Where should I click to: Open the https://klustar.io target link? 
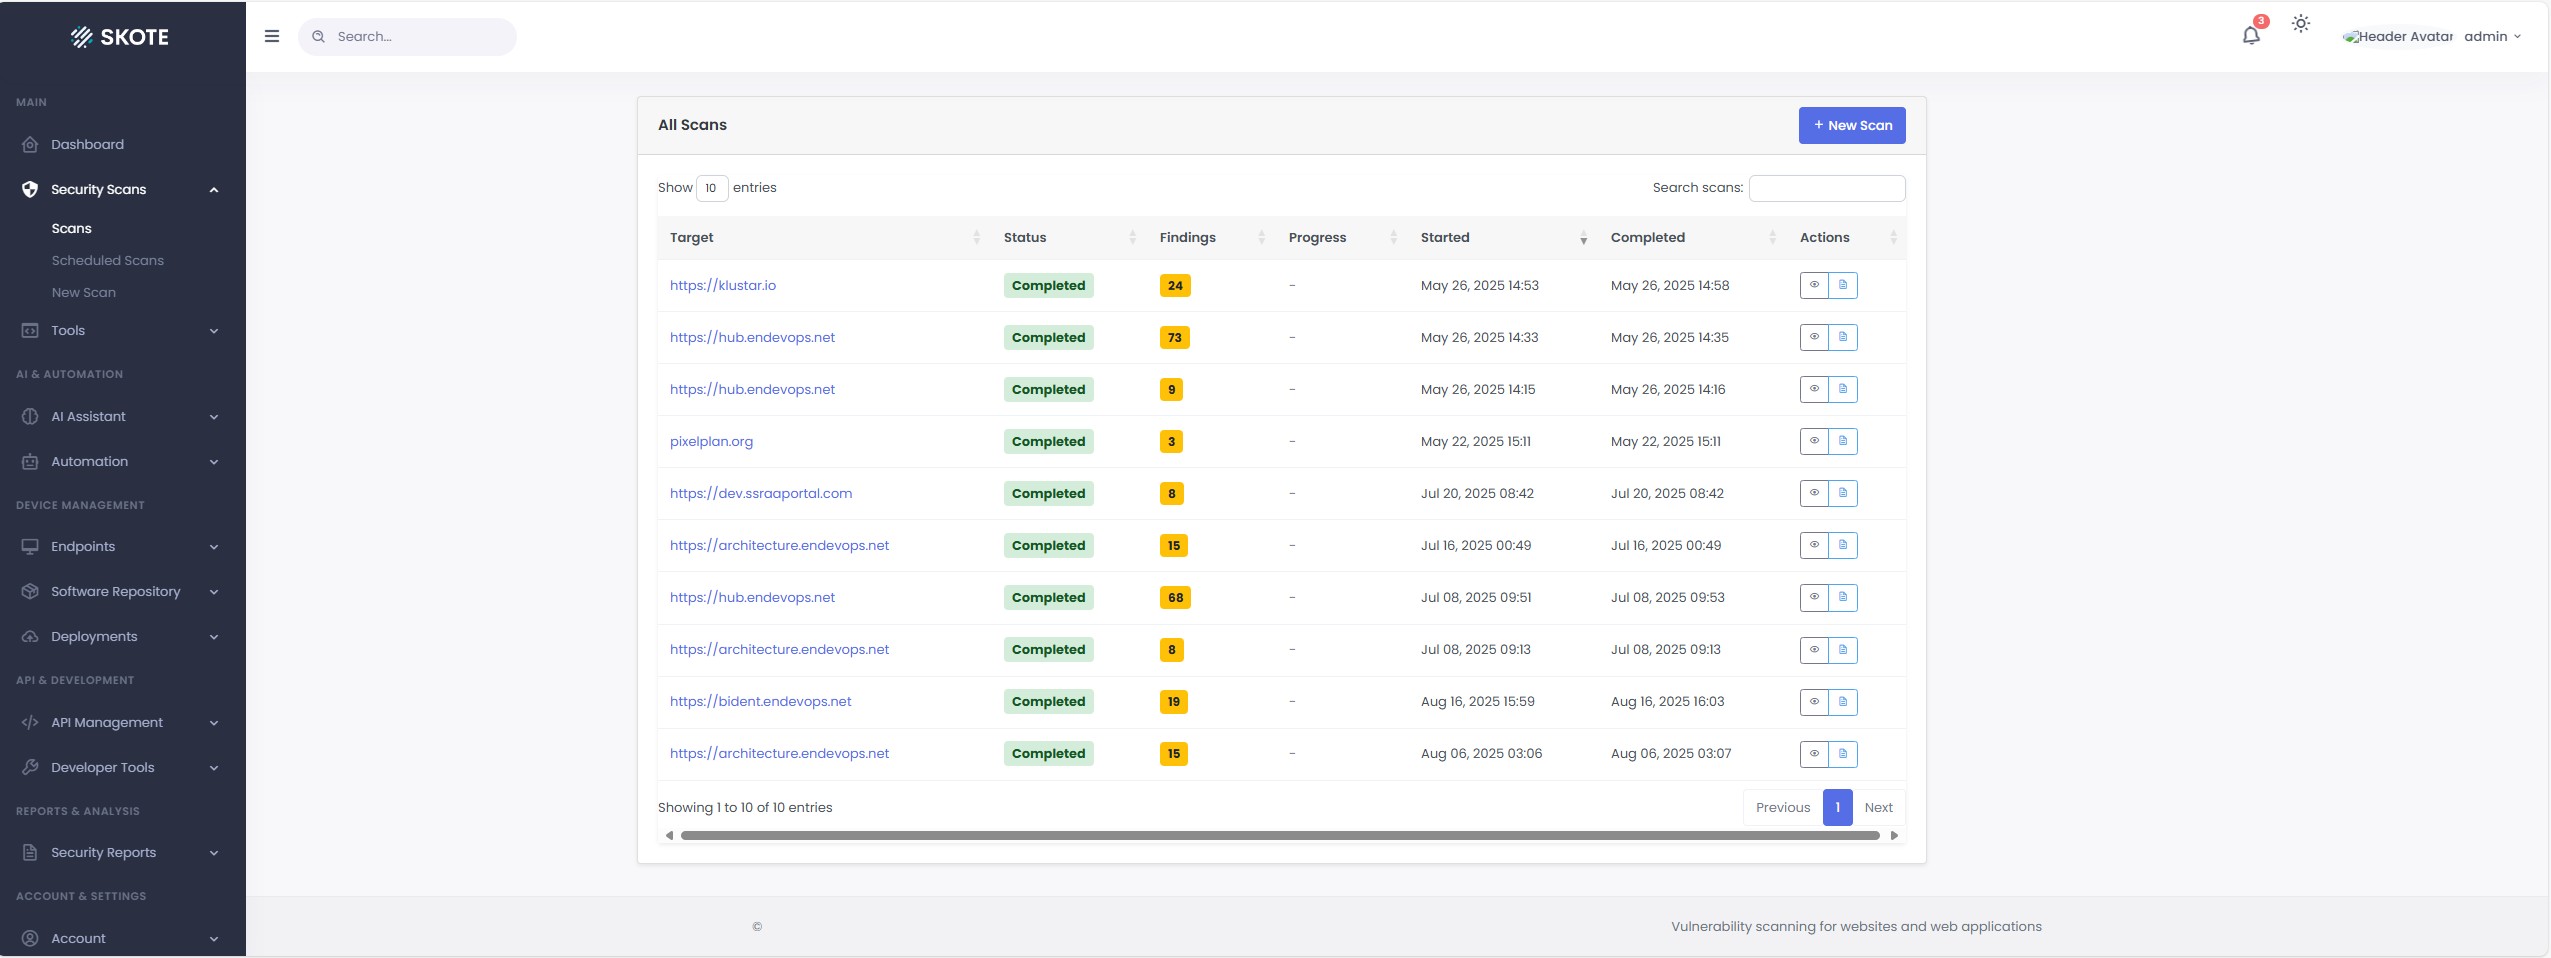pos(722,286)
